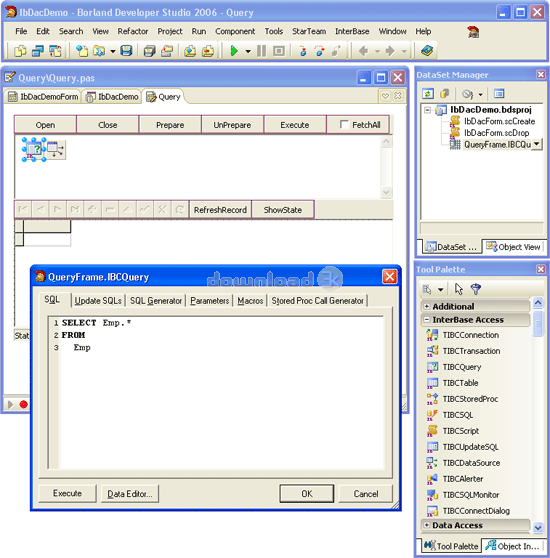The height and width of the screenshot is (558, 550).
Task: Select IbDacForm.scCreate tree item
Action: (x=499, y=121)
